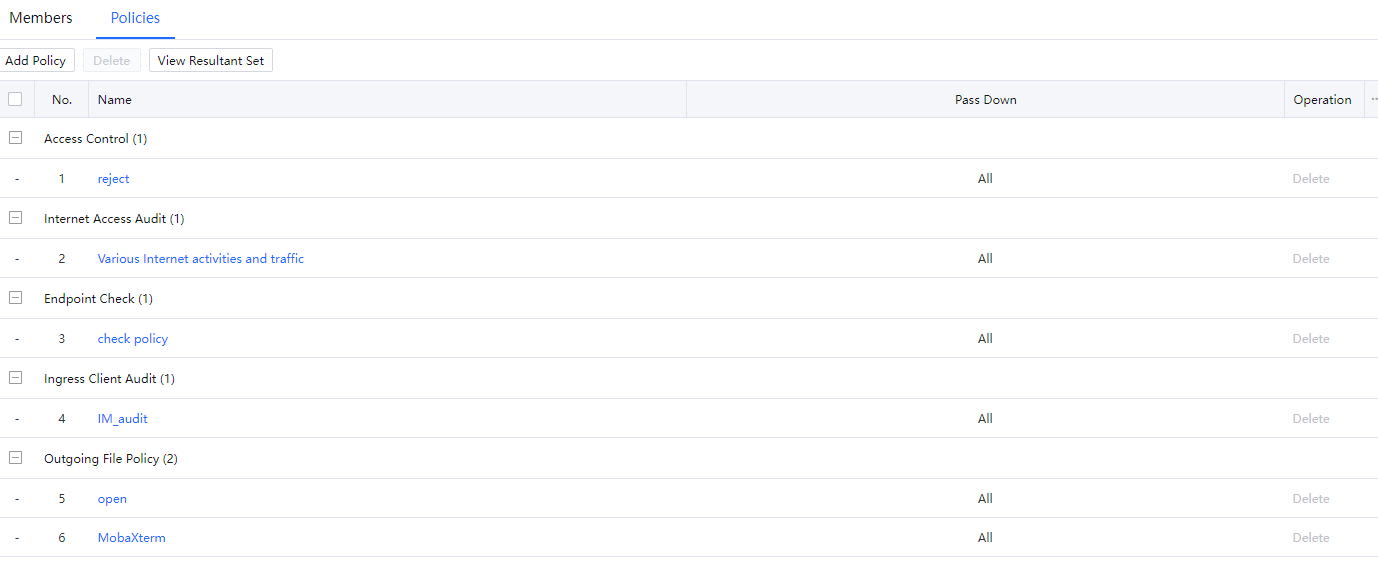
Task: Select the Policies tab
Action: (135, 18)
